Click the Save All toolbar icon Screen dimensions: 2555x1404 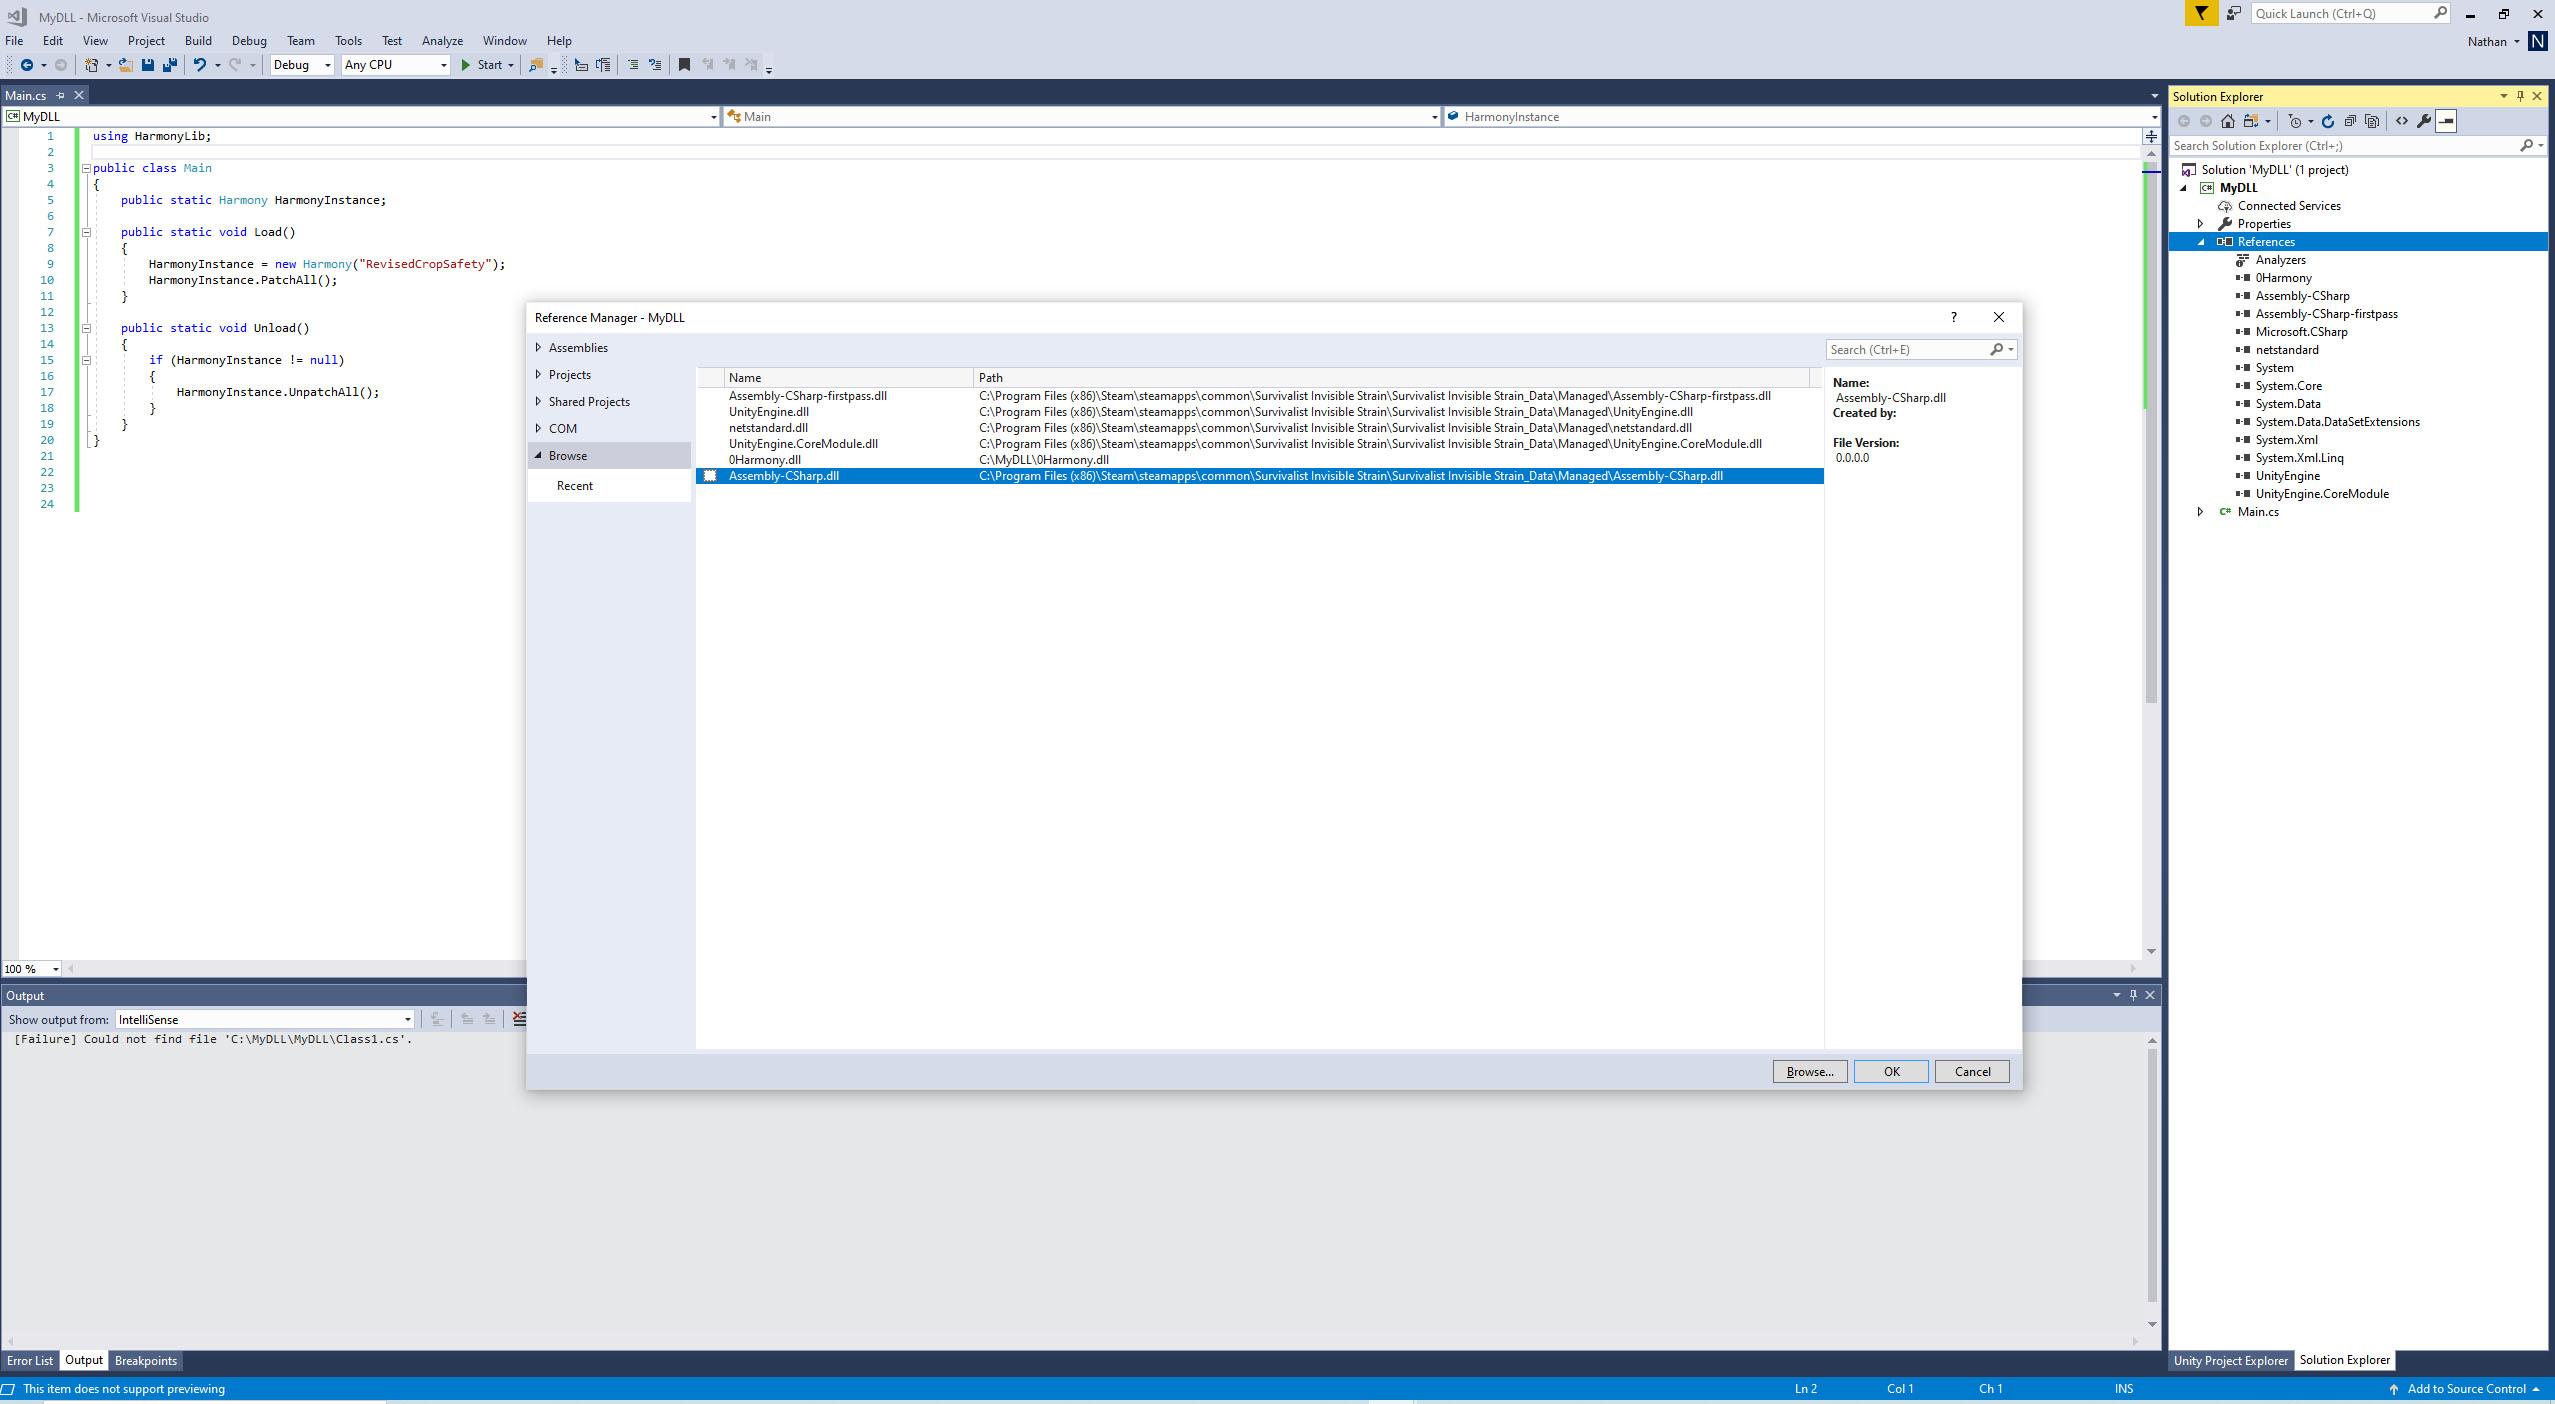170,65
